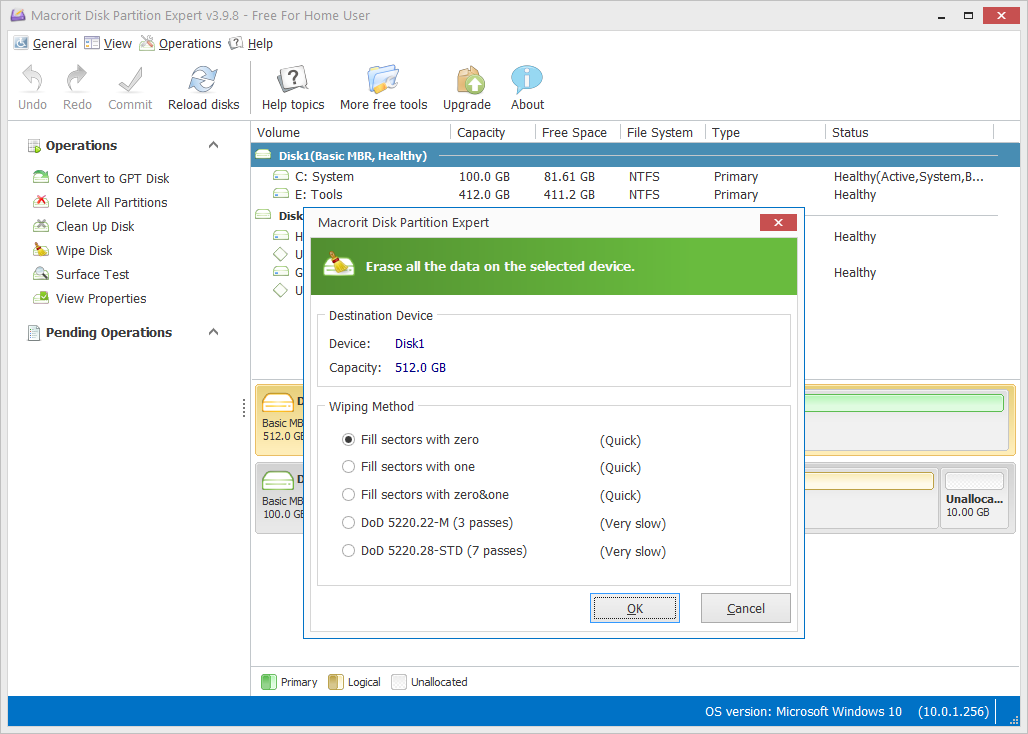This screenshot has height=734, width=1028.
Task: Sort by Free Space column header
Action: pos(578,132)
